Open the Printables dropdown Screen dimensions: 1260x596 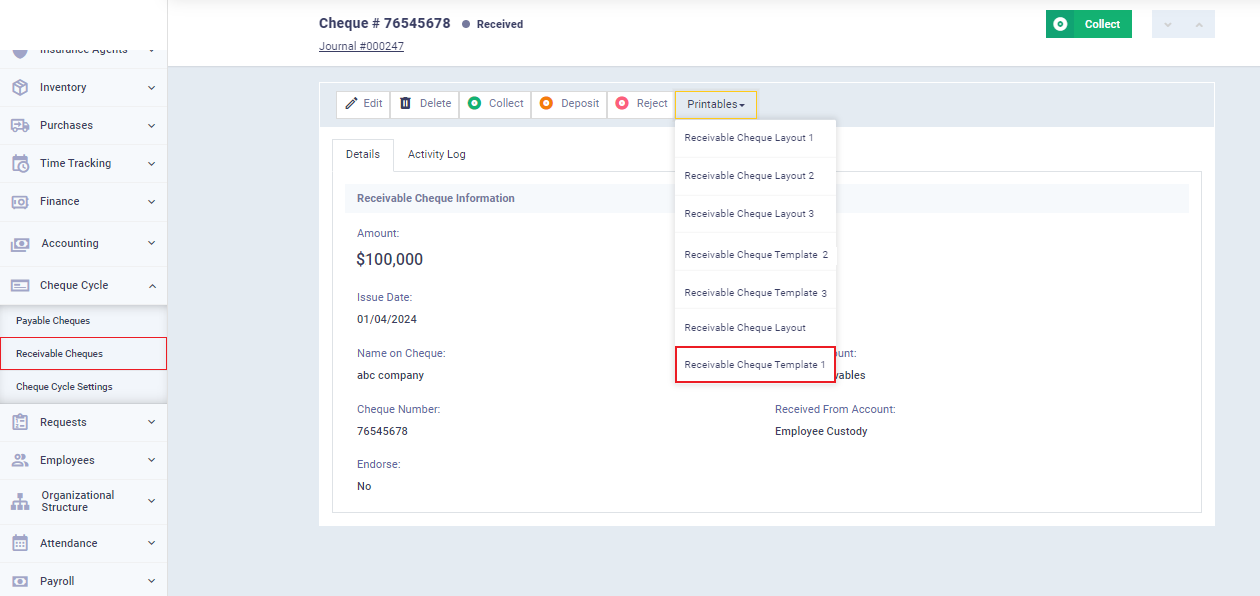(715, 104)
